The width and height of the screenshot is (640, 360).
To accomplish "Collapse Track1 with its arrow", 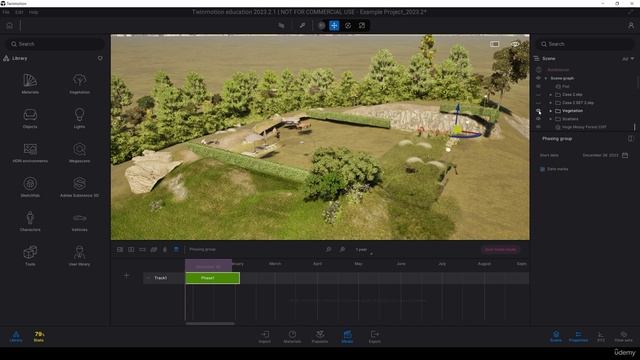I will [x=148, y=278].
